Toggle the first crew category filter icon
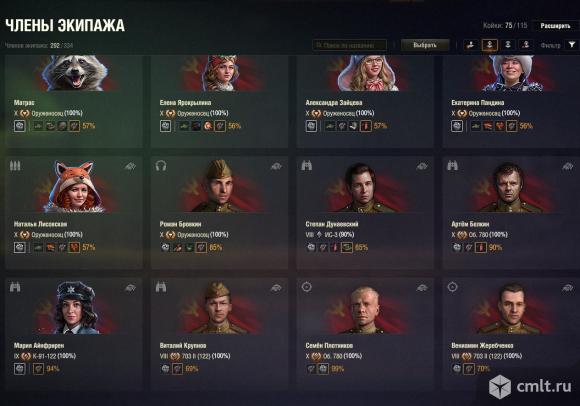Screen dimensions: 580x406 click(x=471, y=45)
